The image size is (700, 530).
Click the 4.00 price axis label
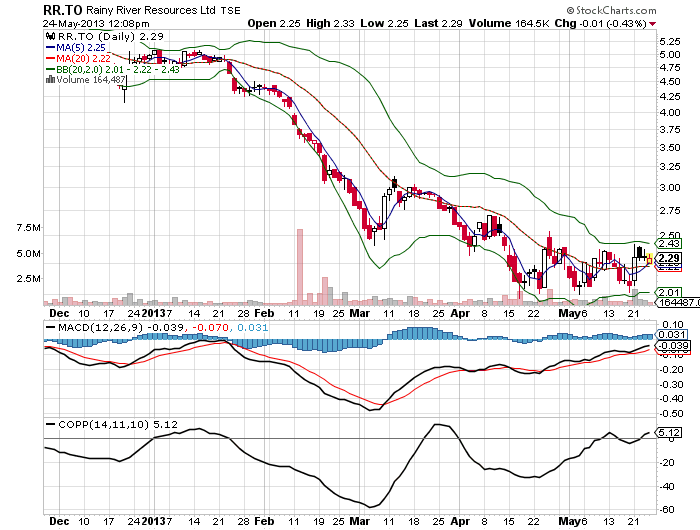tap(670, 113)
